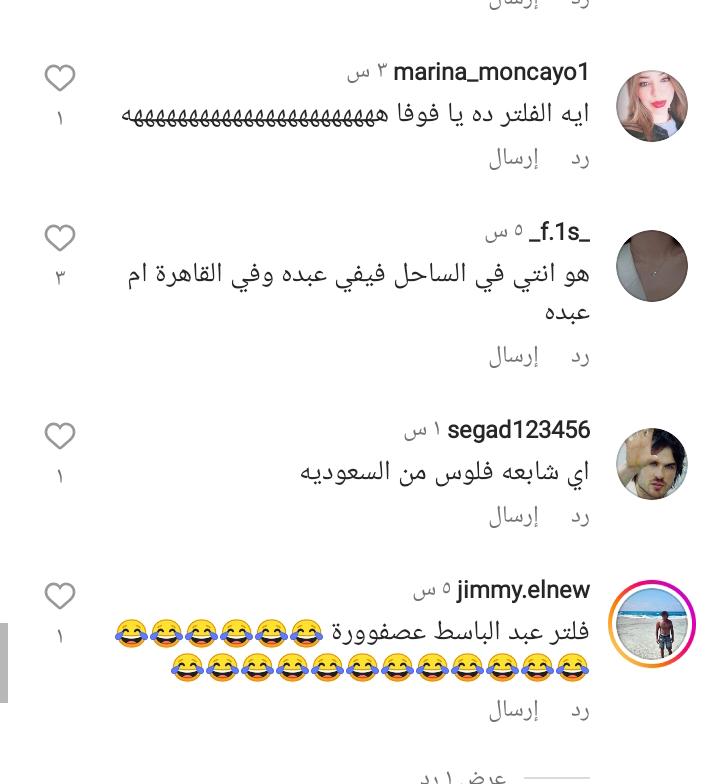Screen dimensions: 720x784
Task: Tap heart on jimmy.elnew's comment
Action: tap(60, 595)
